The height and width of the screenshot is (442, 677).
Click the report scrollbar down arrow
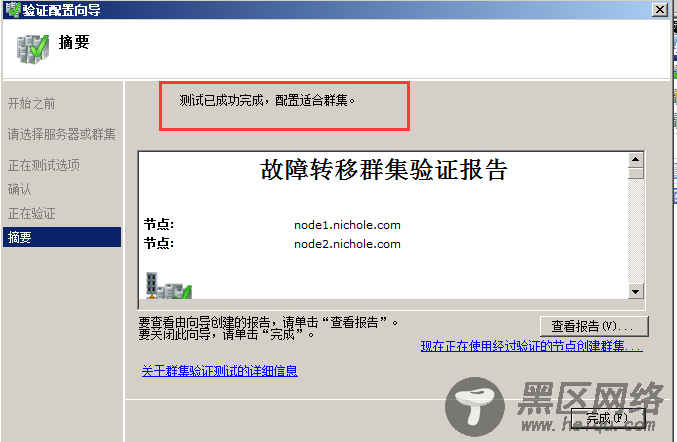tap(636, 291)
